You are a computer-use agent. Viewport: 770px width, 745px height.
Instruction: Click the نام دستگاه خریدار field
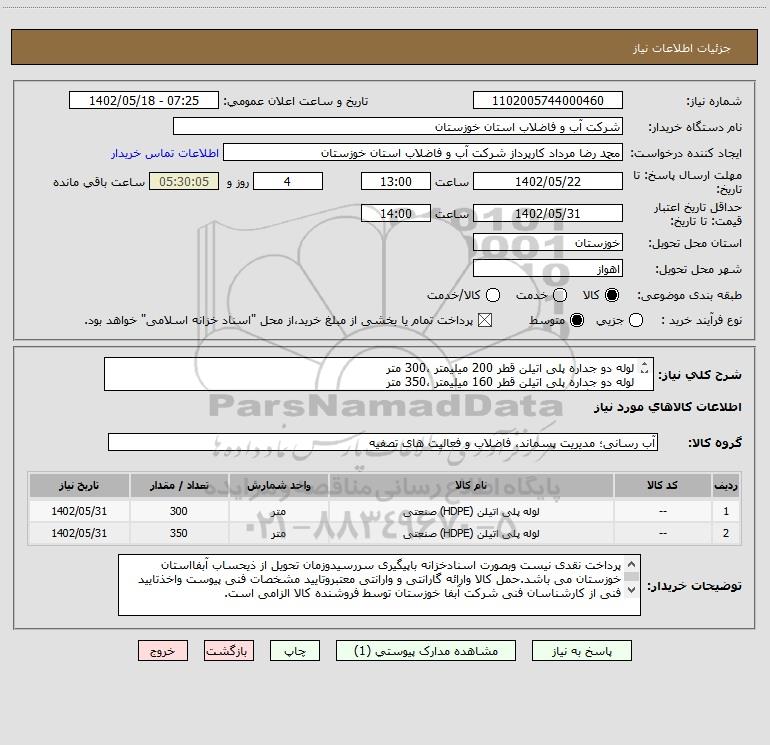pyautogui.click(x=398, y=127)
